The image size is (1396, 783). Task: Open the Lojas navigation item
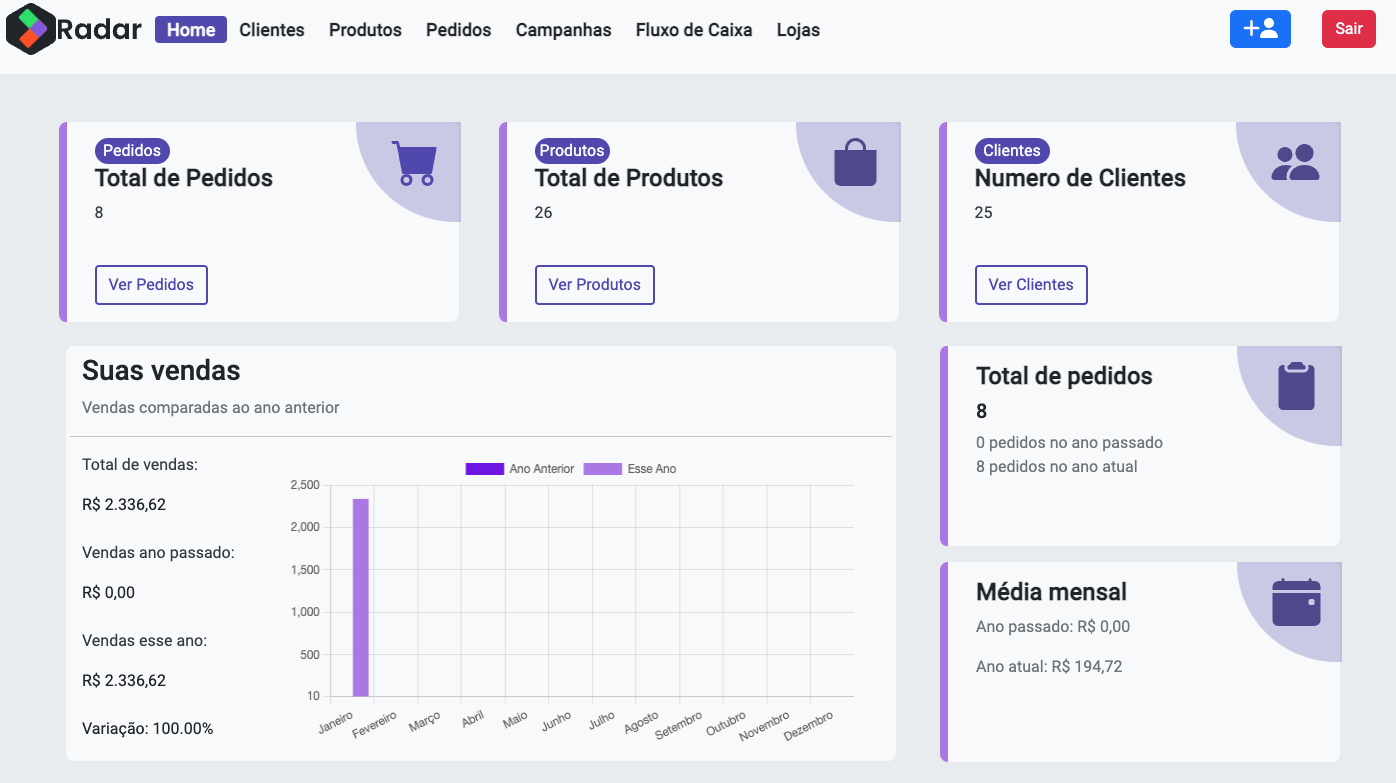click(798, 30)
